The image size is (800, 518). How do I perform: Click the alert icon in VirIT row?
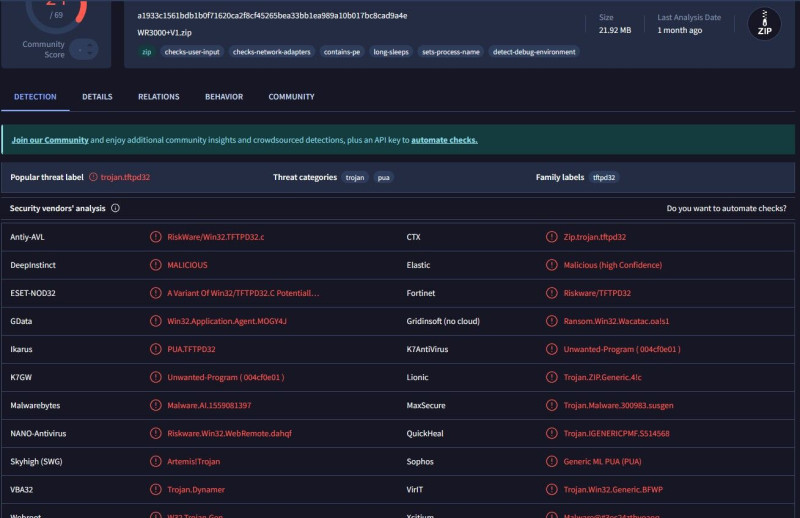(552, 489)
